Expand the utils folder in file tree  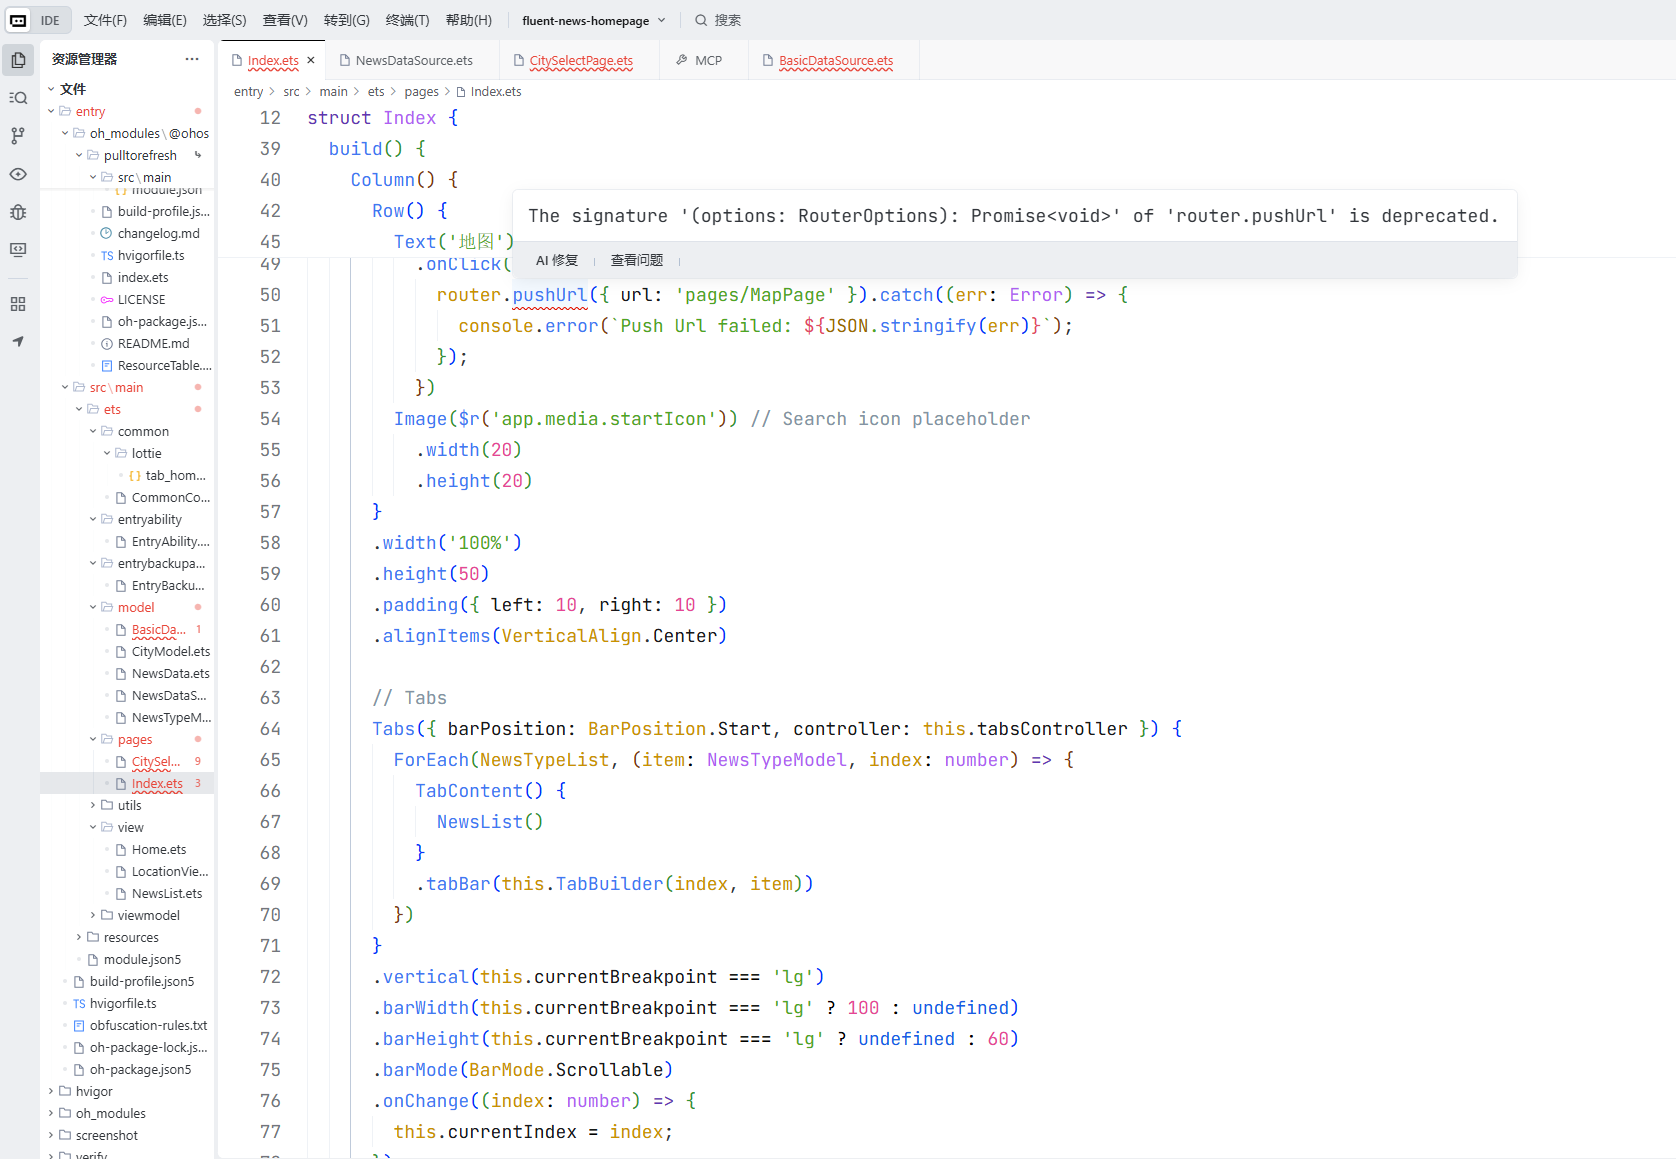pyautogui.click(x=93, y=805)
